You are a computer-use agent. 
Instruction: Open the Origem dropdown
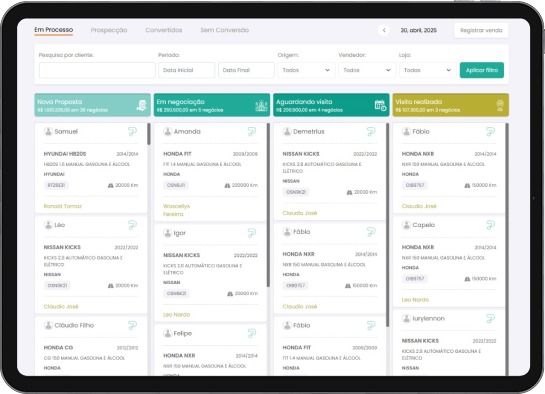(306, 70)
